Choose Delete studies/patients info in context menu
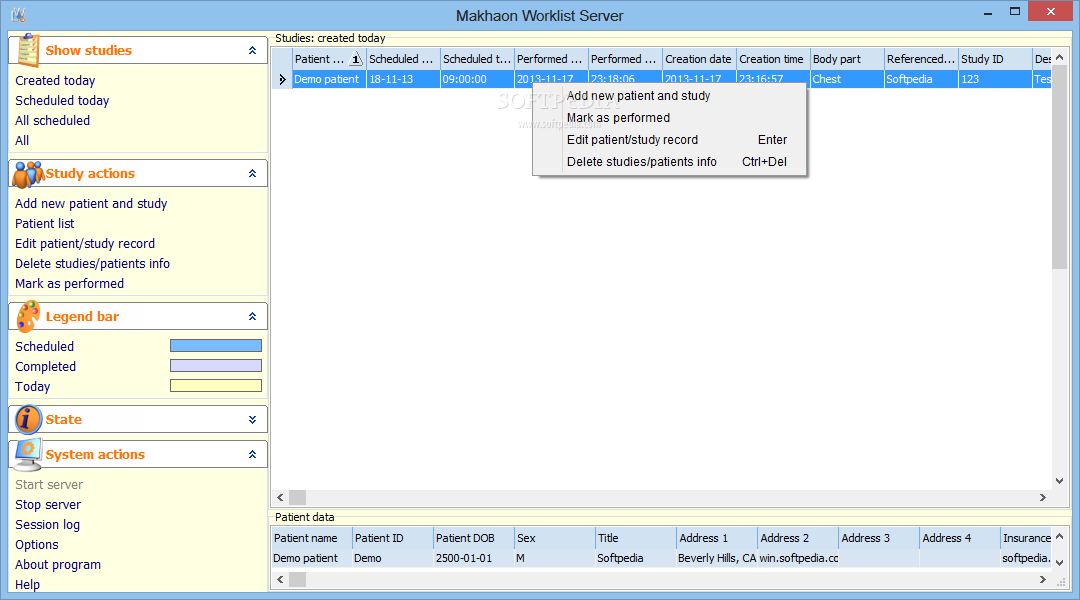The width and height of the screenshot is (1080, 600). (669, 162)
